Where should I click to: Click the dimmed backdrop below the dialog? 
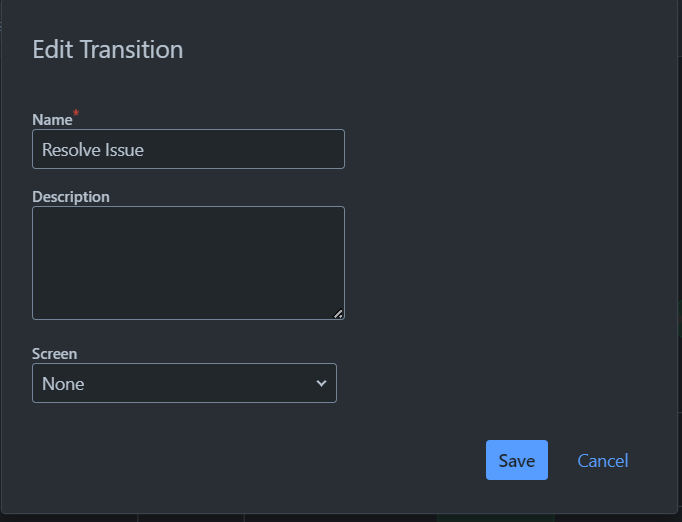point(341,519)
